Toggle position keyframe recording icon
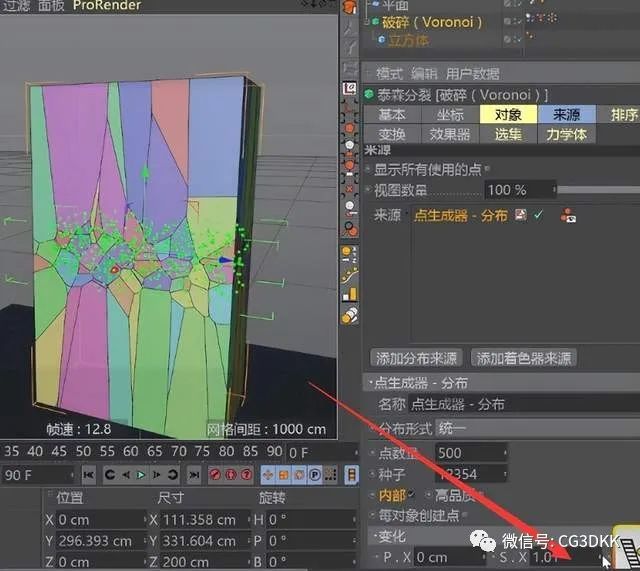 pos(268,475)
